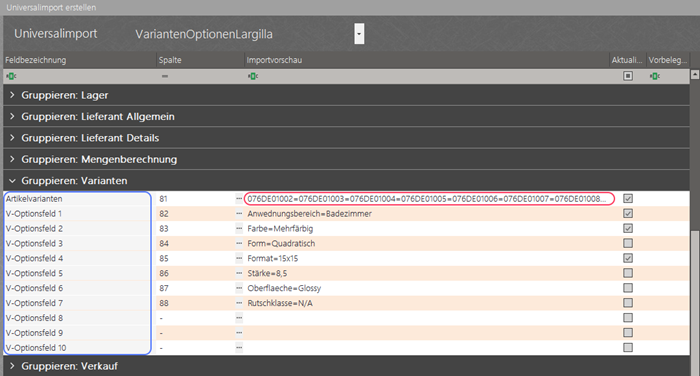Check Aktualisieren for V-Optionsfeld 3

coord(628,243)
